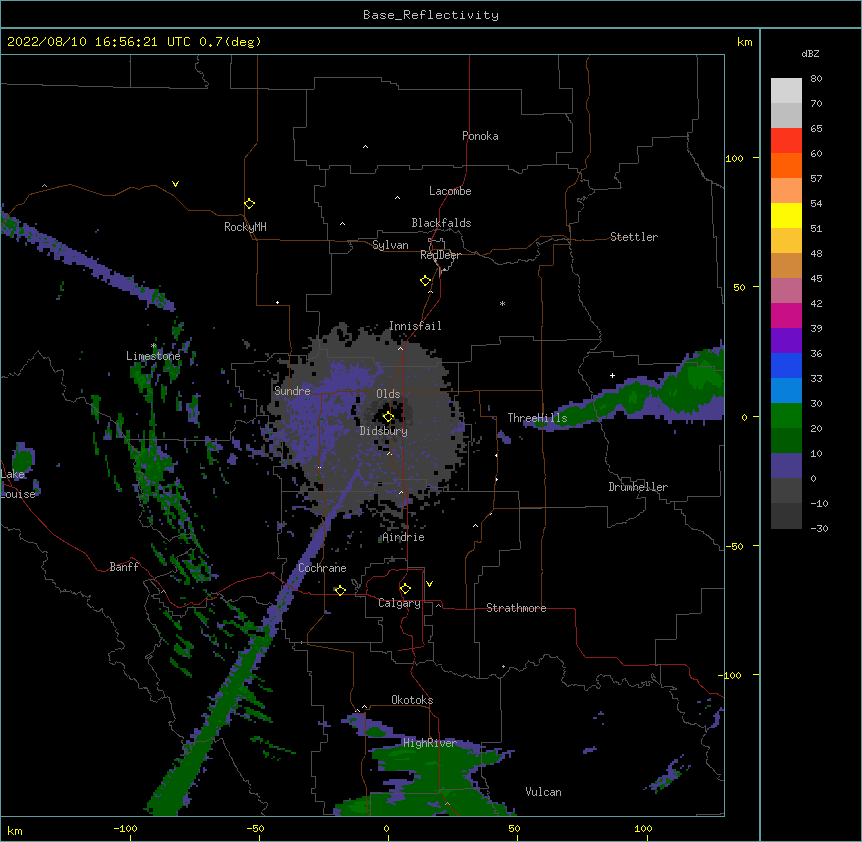Click the Blackfalds city label
862x842 pixels.
point(441,223)
